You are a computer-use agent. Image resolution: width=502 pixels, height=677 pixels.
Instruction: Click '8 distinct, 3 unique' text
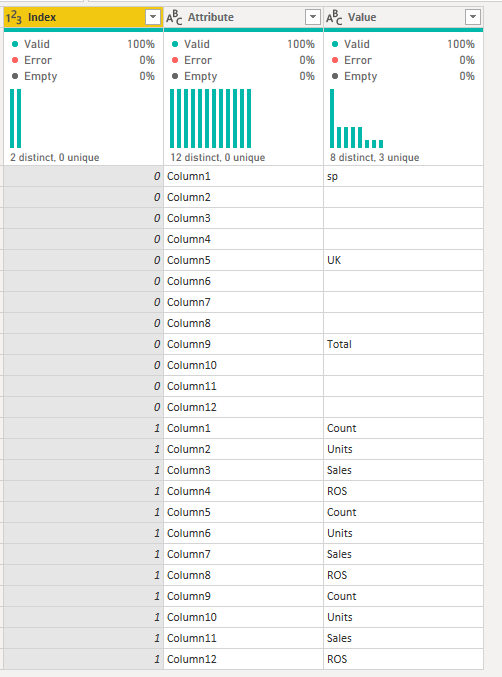[375, 157]
